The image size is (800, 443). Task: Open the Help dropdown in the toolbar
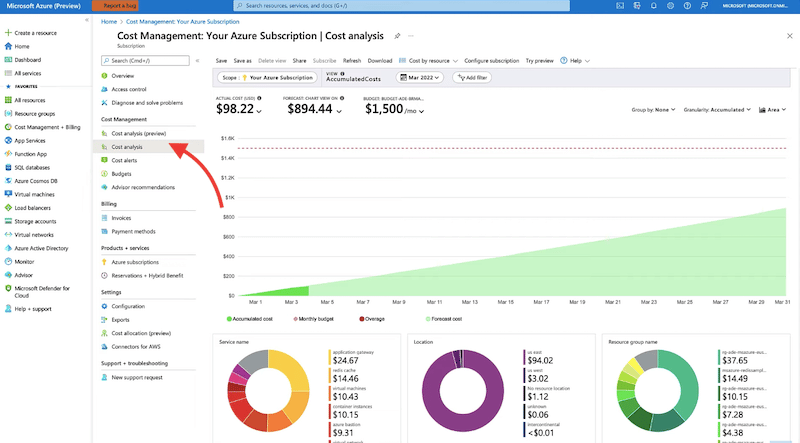click(x=575, y=61)
